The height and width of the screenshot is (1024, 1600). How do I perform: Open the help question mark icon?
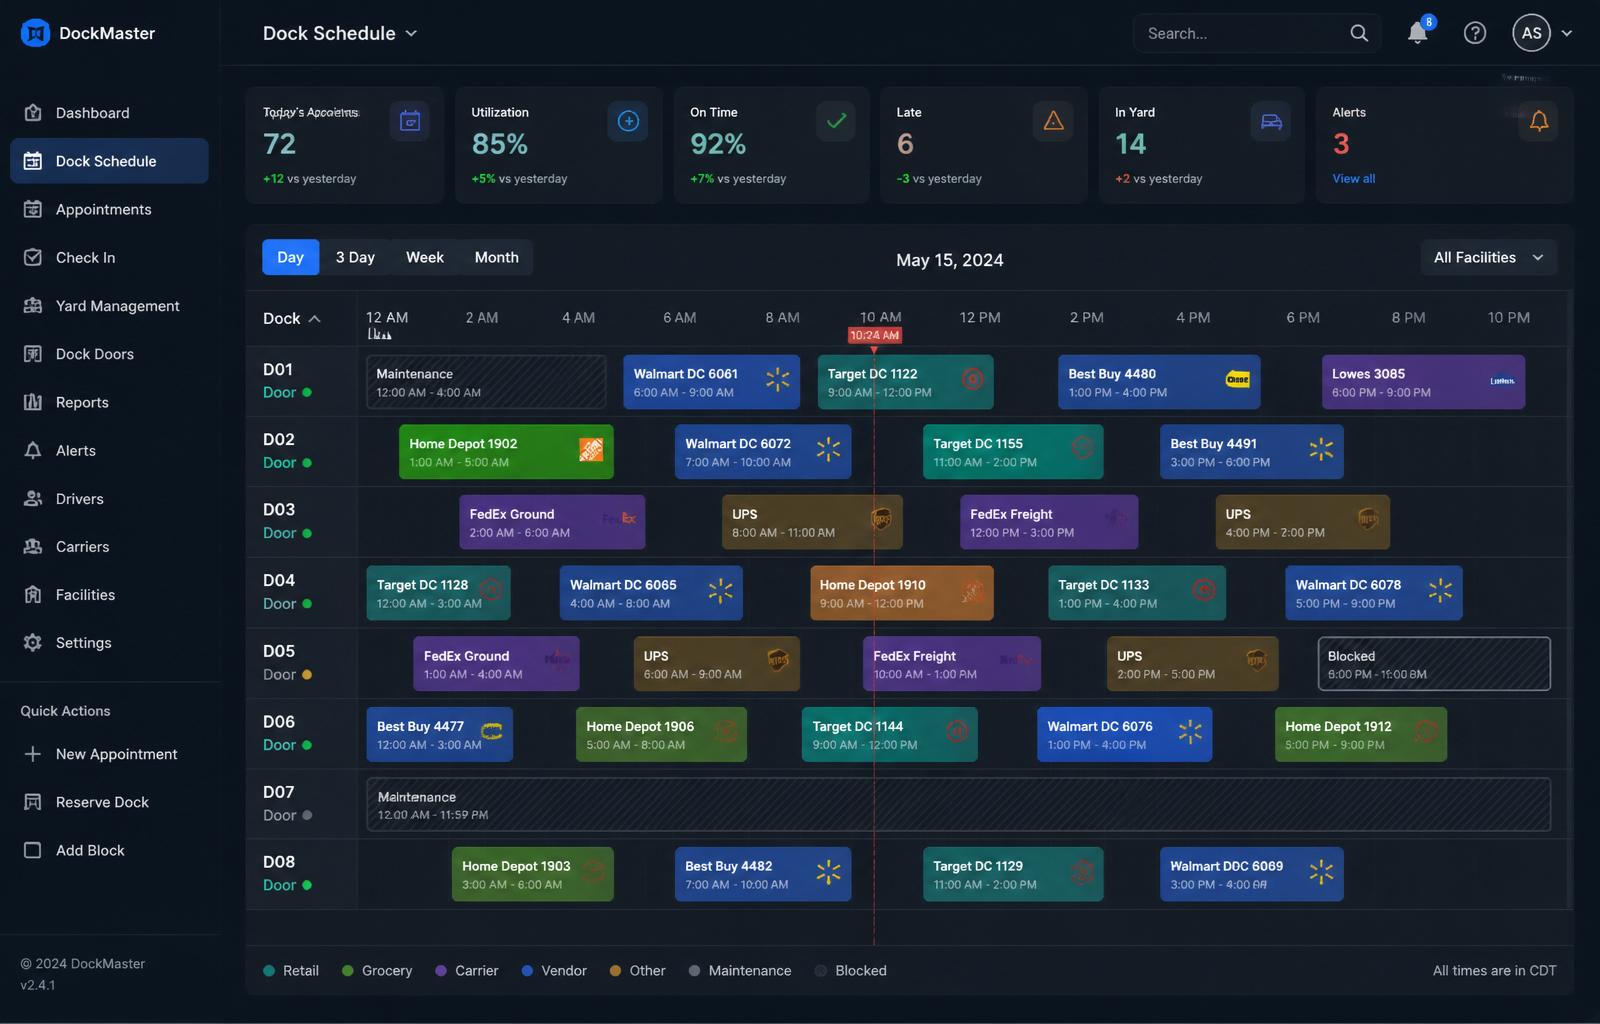tap(1474, 33)
